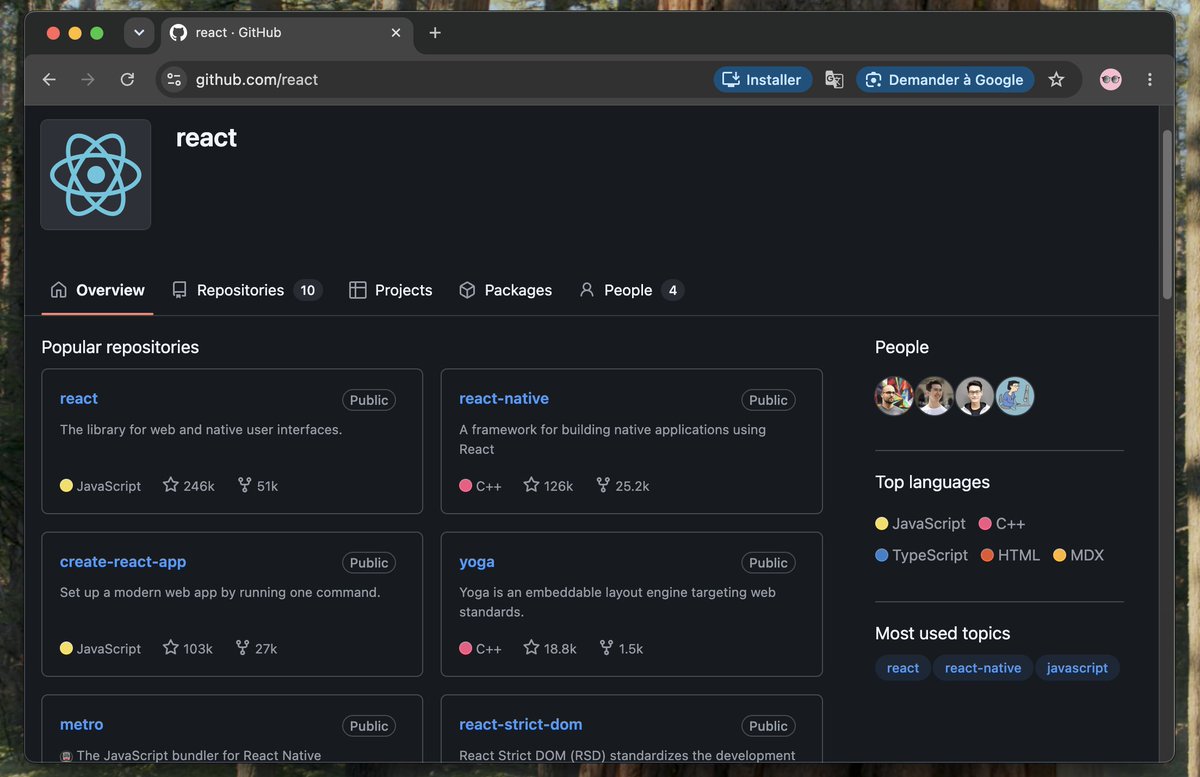Open the create-react-app repository
This screenshot has width=1200, height=777.
(x=123, y=561)
